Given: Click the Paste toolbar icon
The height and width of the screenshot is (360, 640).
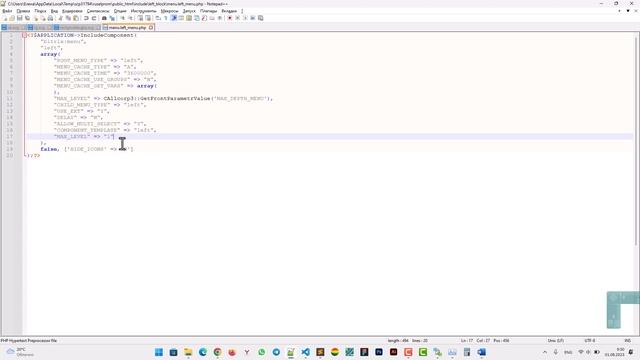Looking at the screenshot, I should pos(76,18).
